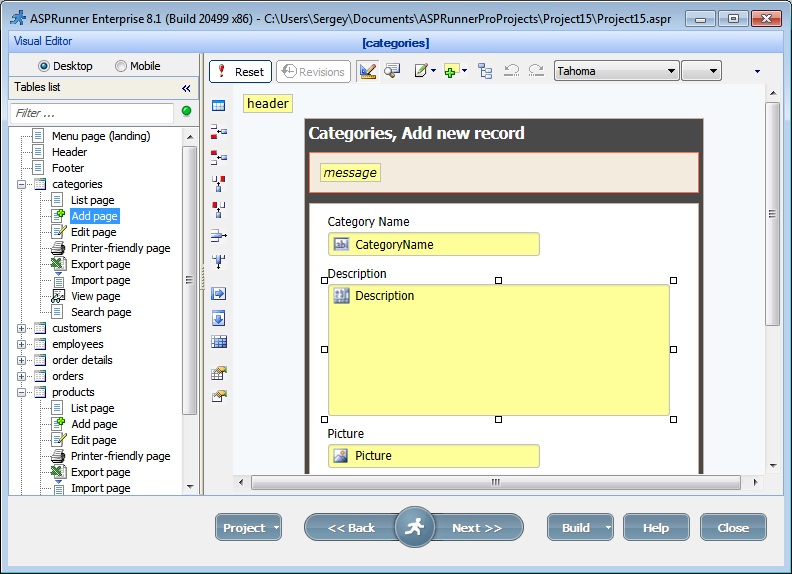The image size is (792, 574).
Task: Open the Project button dropdown arrow
Action: (x=276, y=528)
